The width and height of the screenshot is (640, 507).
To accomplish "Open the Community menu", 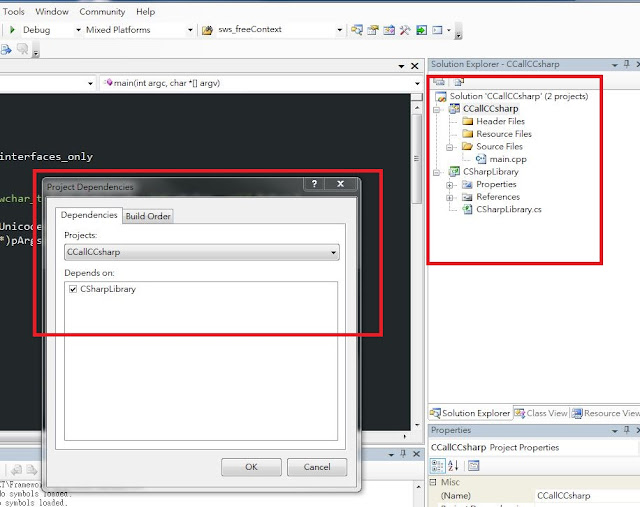I will tap(102, 12).
